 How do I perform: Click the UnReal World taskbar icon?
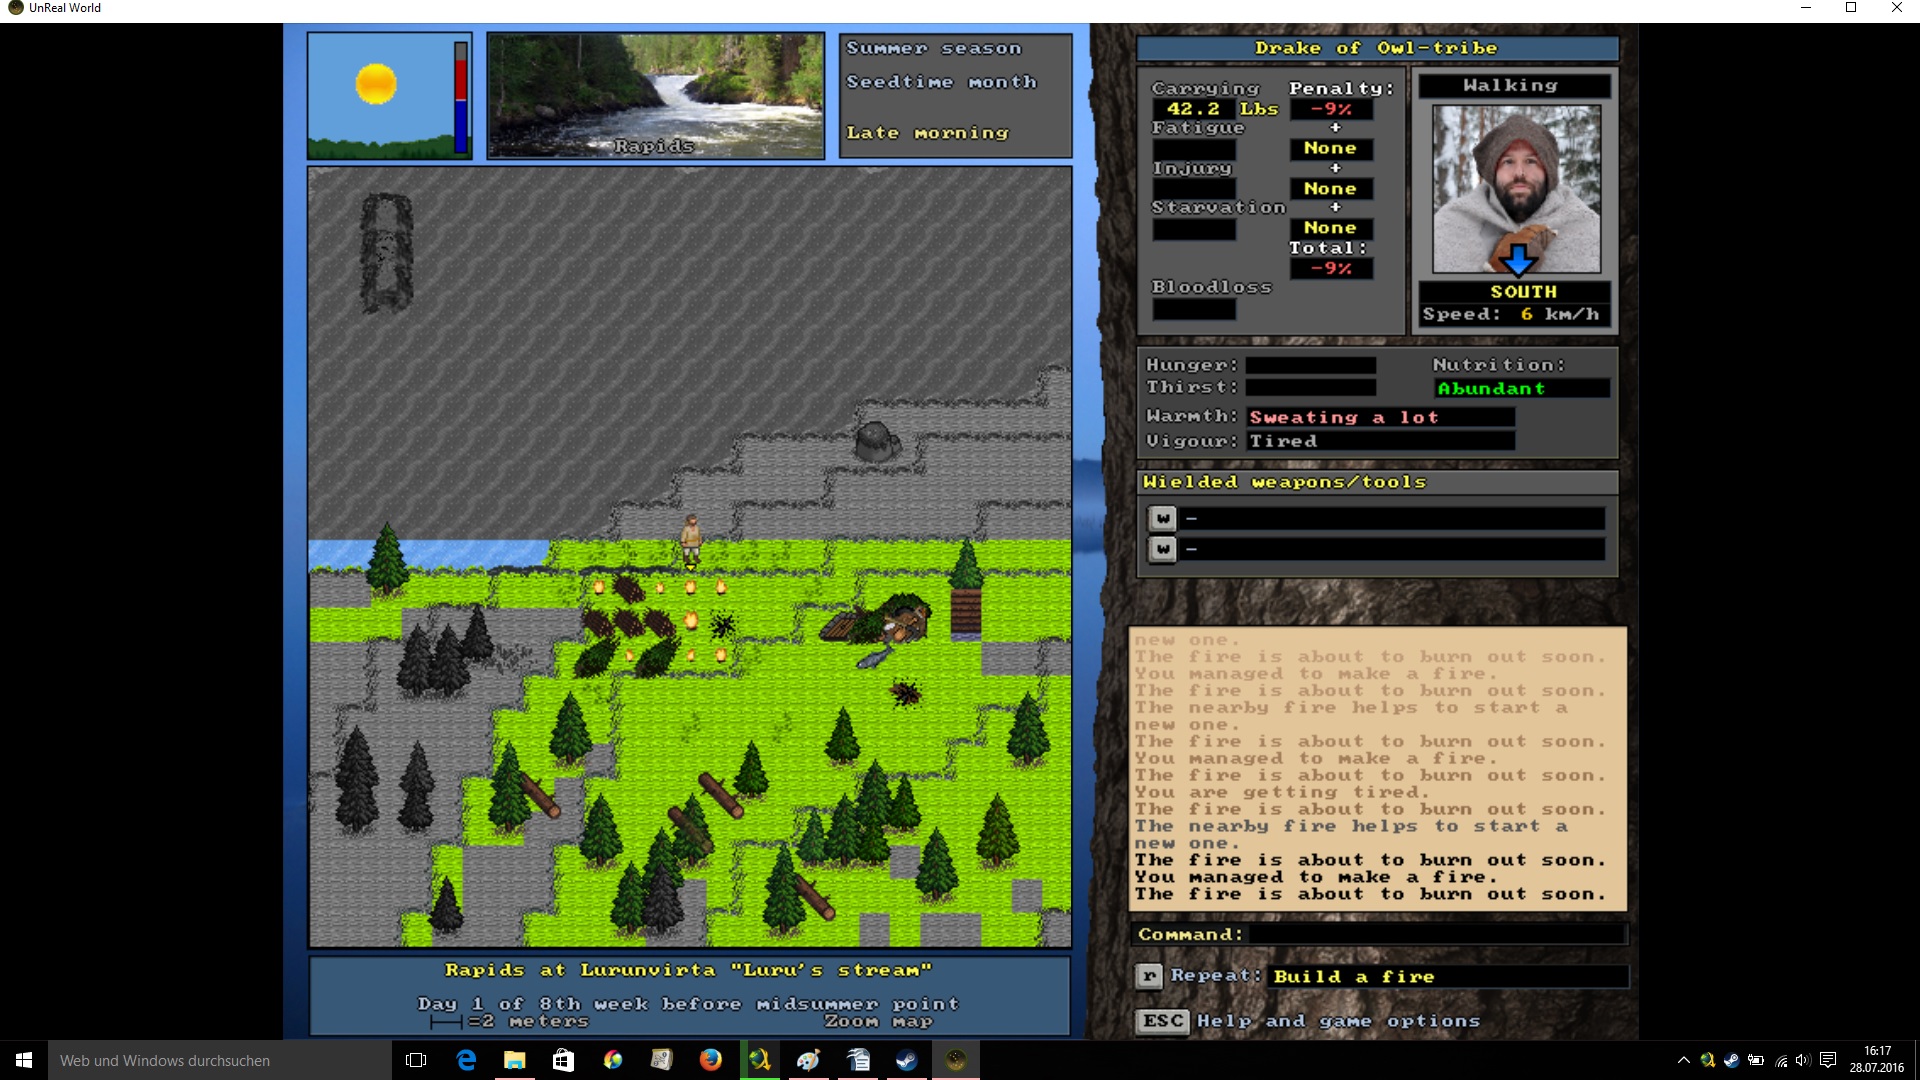pos(956,1060)
